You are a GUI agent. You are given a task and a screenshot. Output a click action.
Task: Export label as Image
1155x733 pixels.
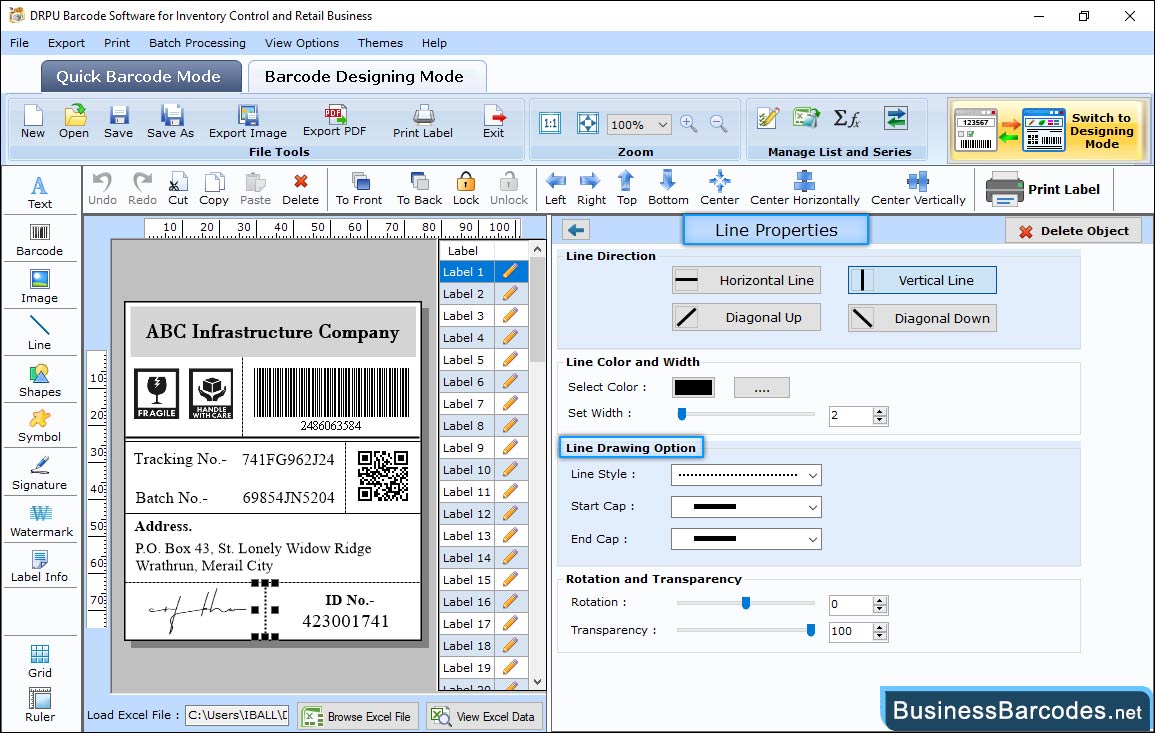tap(248, 122)
